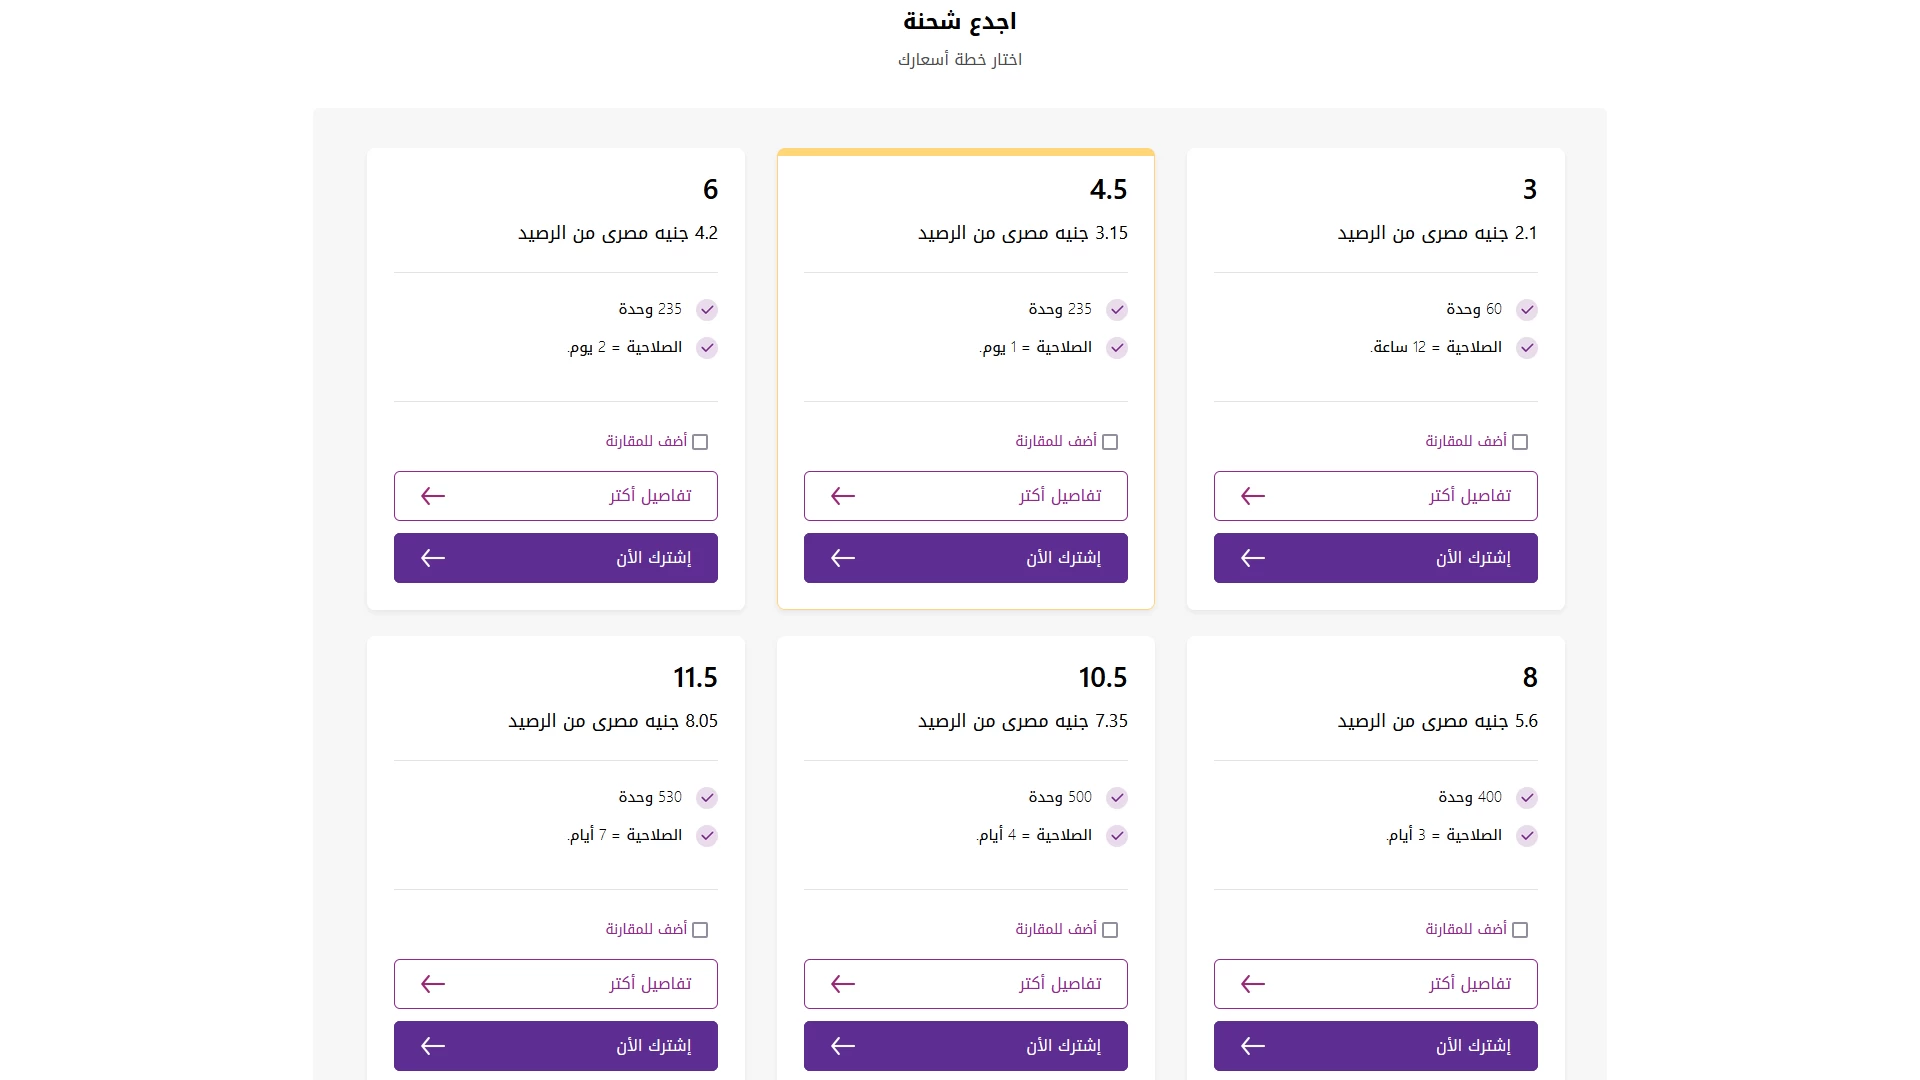This screenshot has width=1920, height=1080.
Task: Click the checkmark icon beside 500 وحدة
Action: tap(1117, 798)
